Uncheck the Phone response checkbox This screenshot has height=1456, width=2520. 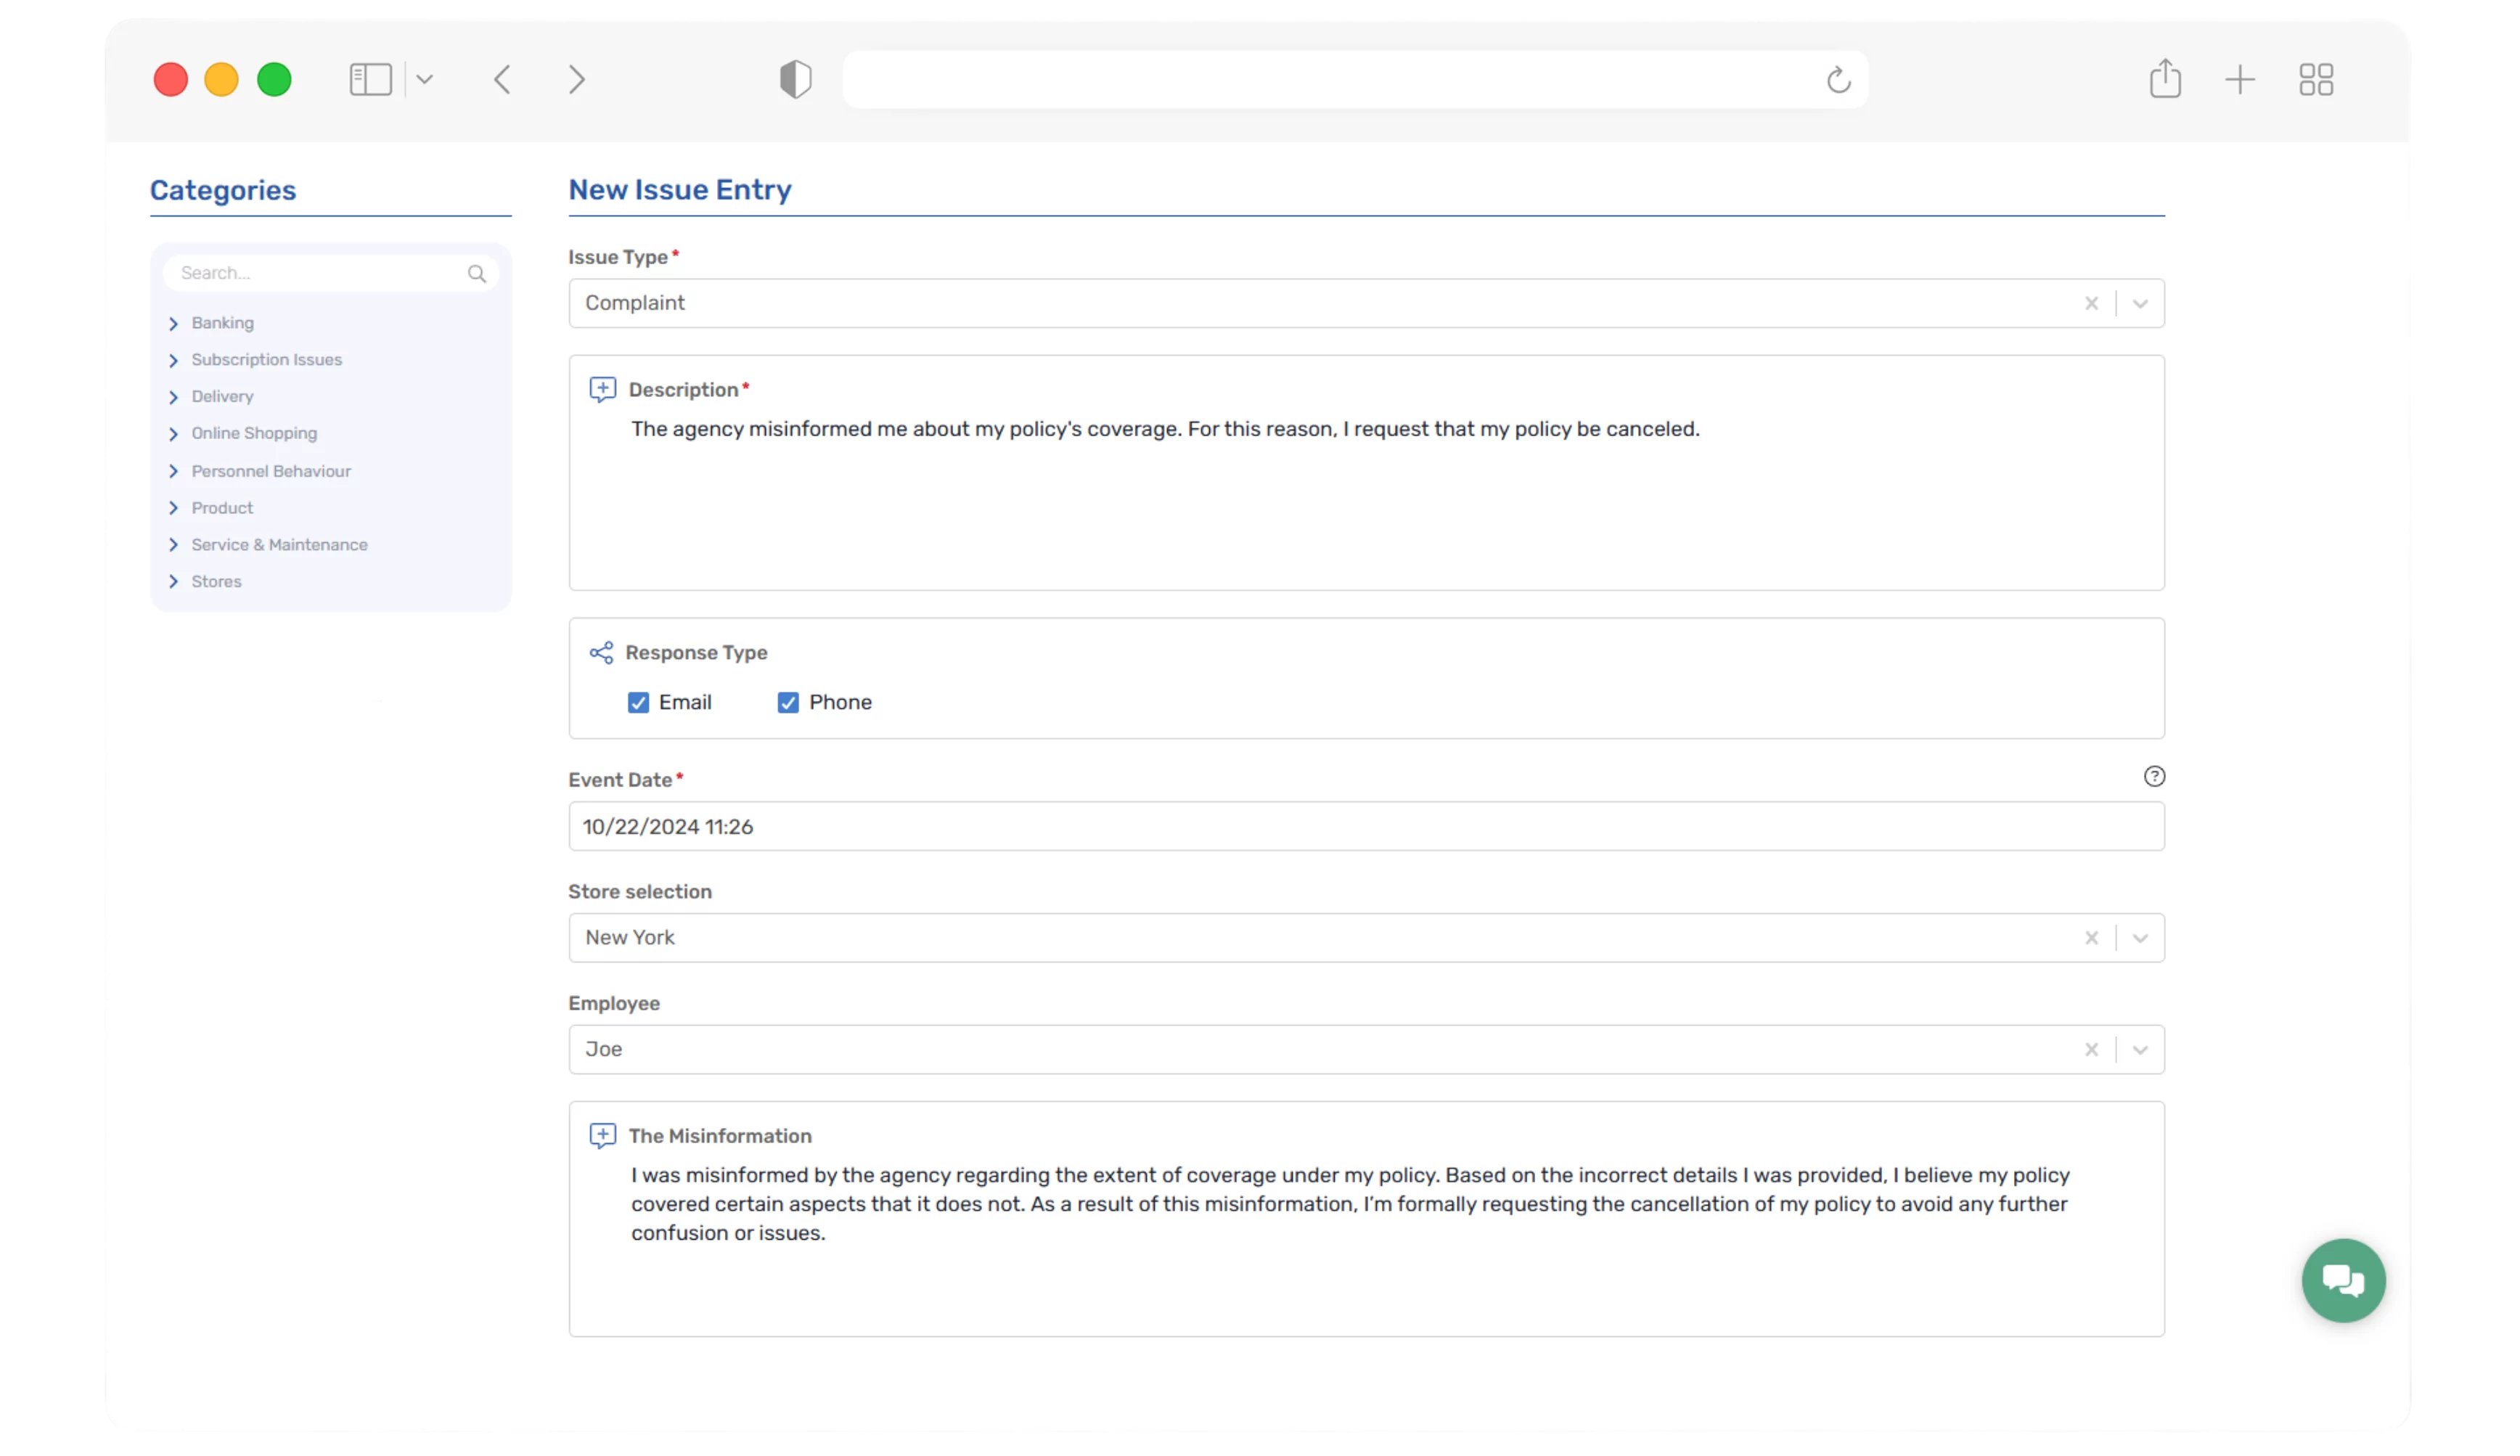pos(788,703)
